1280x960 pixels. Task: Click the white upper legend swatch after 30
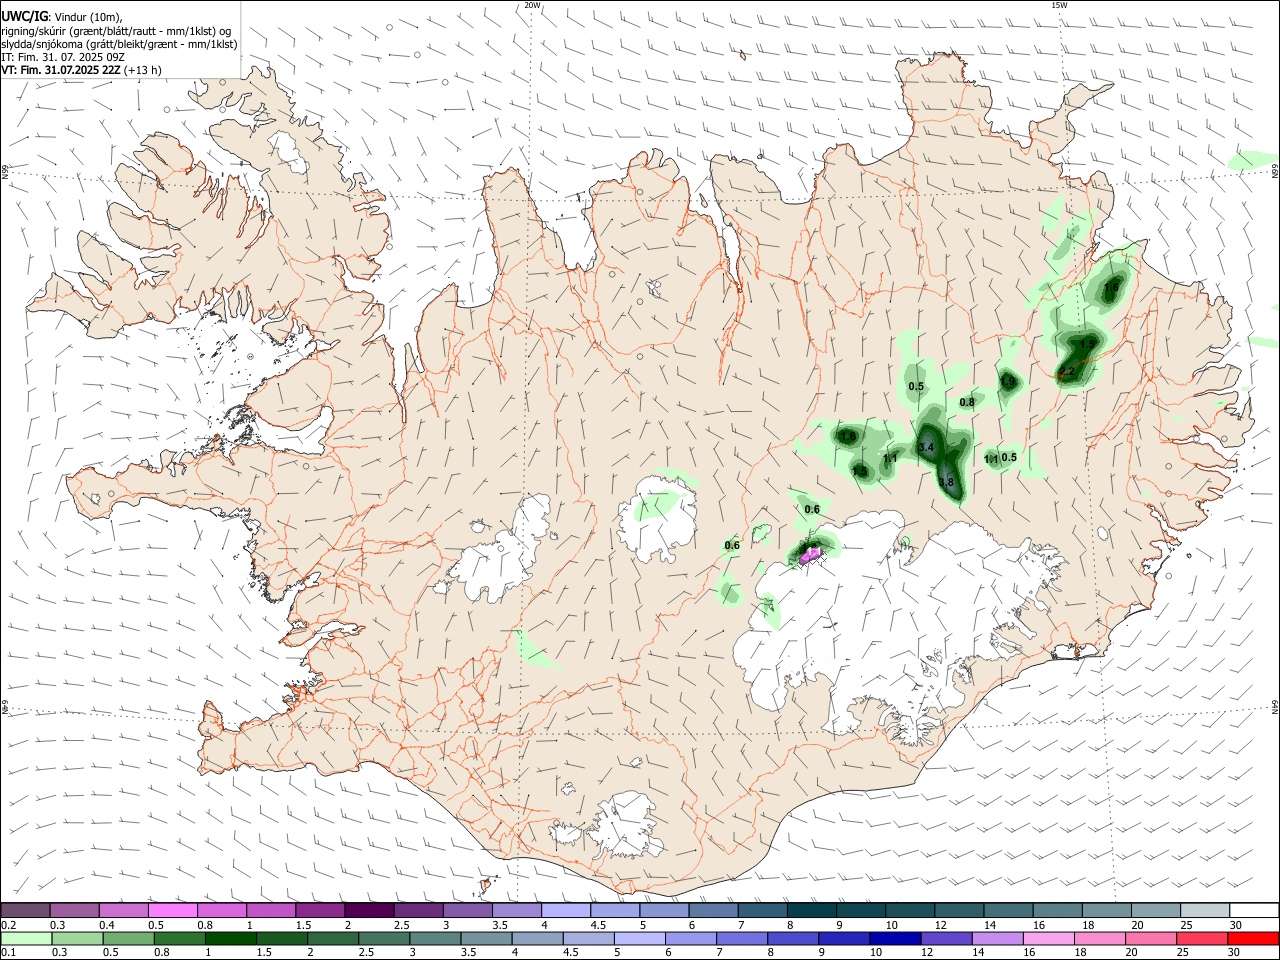pos(1255,910)
